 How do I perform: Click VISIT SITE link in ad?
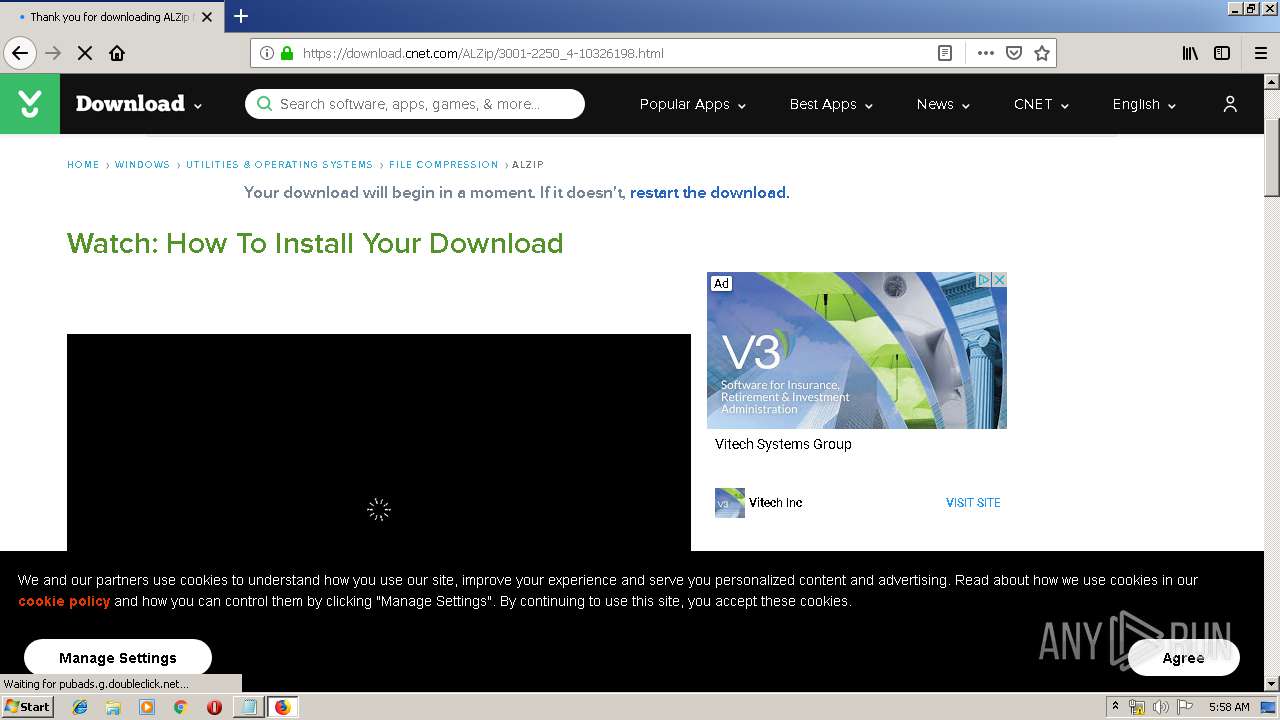pos(973,503)
